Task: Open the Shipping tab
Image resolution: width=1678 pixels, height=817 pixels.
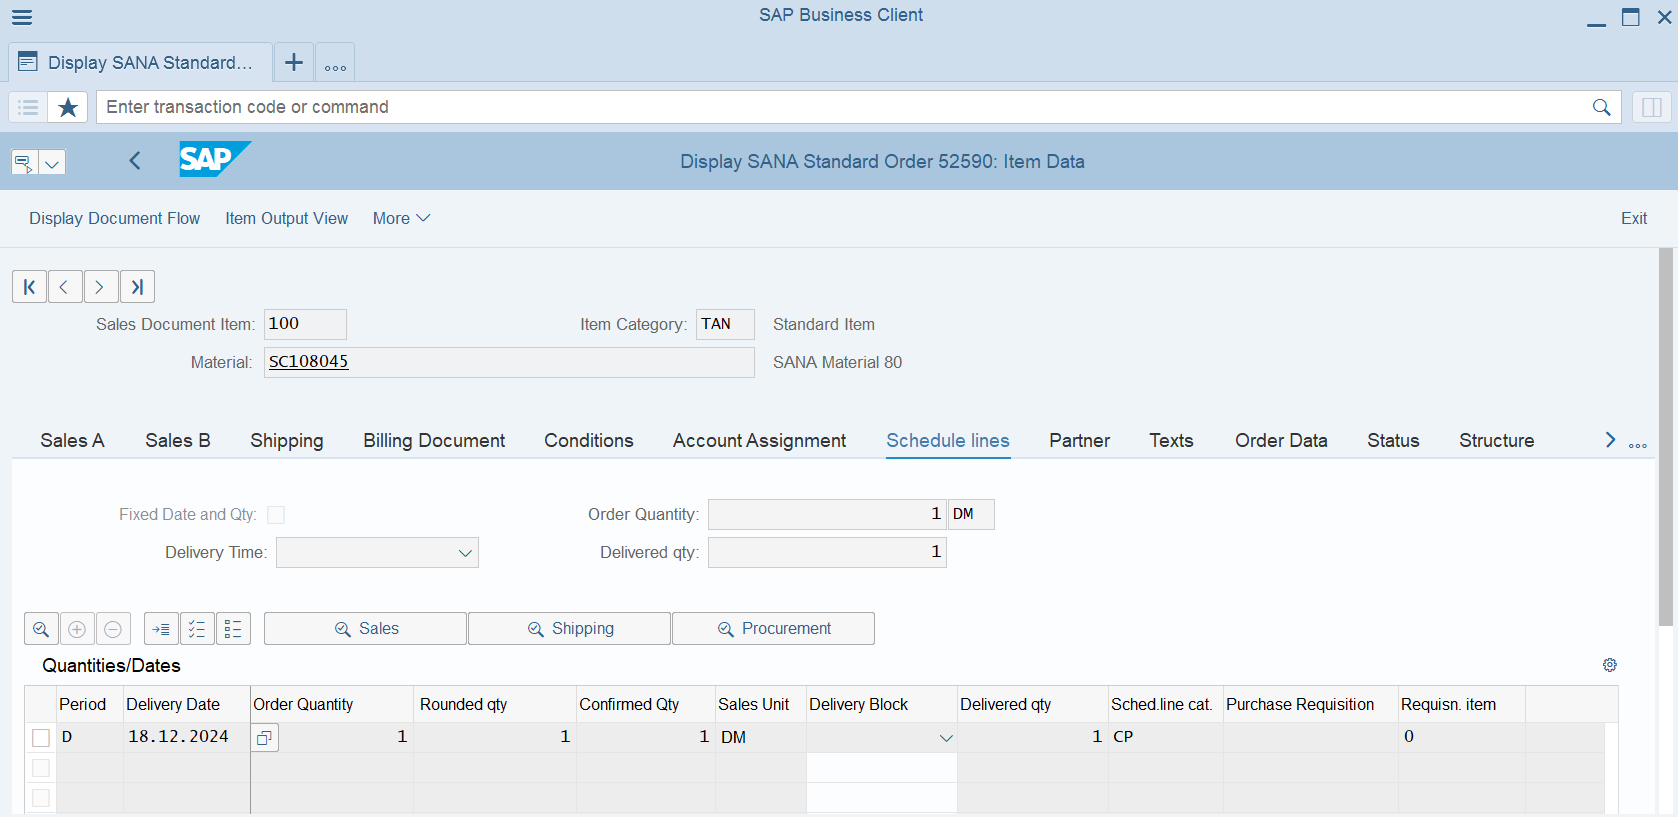Action: click(x=287, y=441)
